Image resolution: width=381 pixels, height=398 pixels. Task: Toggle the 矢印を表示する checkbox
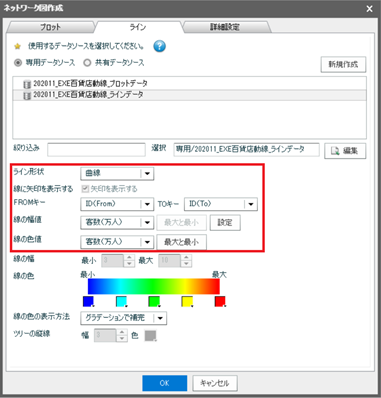[x=85, y=189]
